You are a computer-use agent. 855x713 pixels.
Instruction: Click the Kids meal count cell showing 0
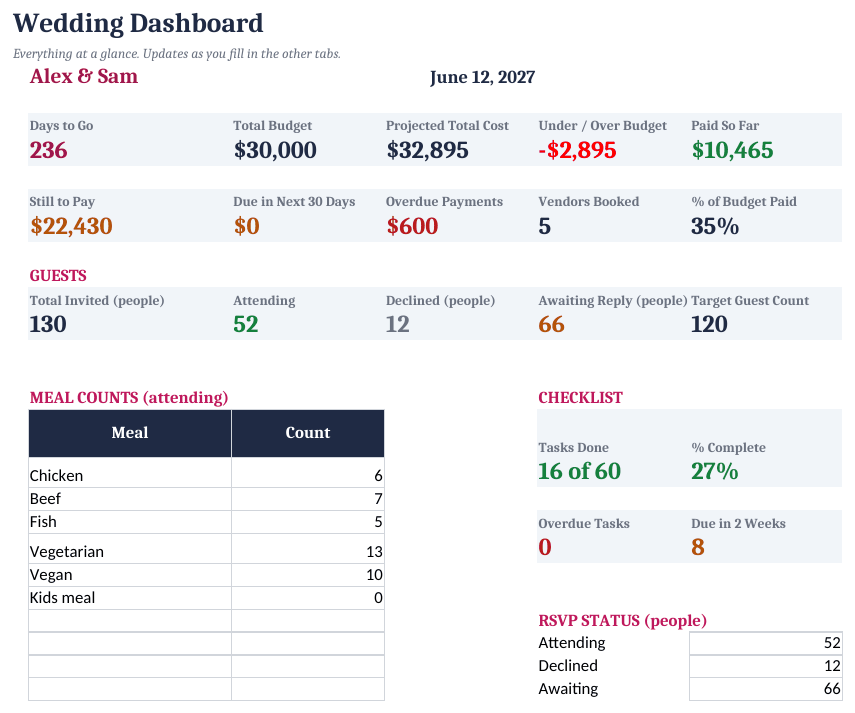coord(308,597)
